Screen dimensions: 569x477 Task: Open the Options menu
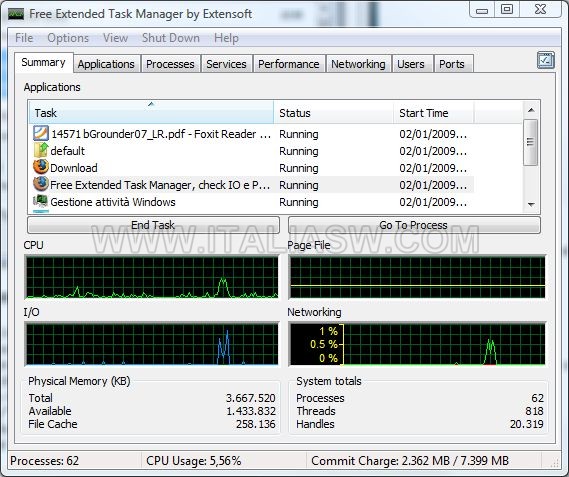[68, 38]
